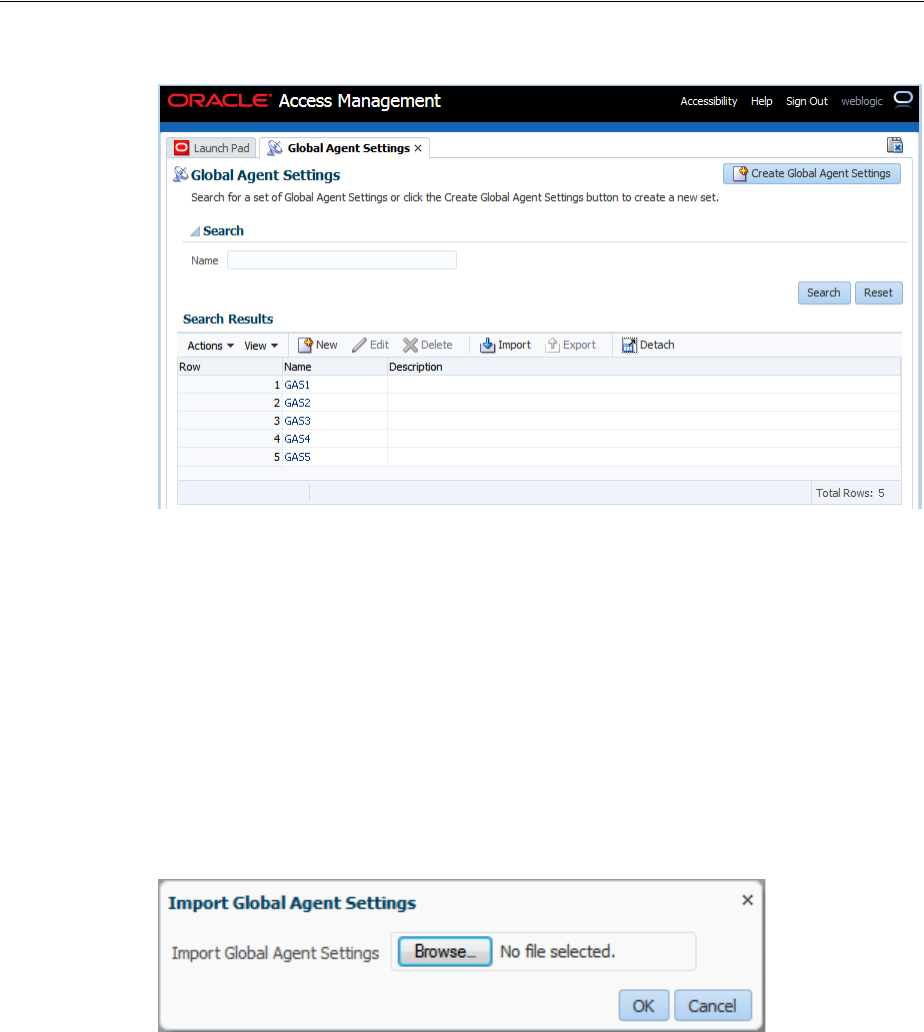The height and width of the screenshot is (1032, 924).
Task: Open the View dropdown menu
Action: pos(261,346)
